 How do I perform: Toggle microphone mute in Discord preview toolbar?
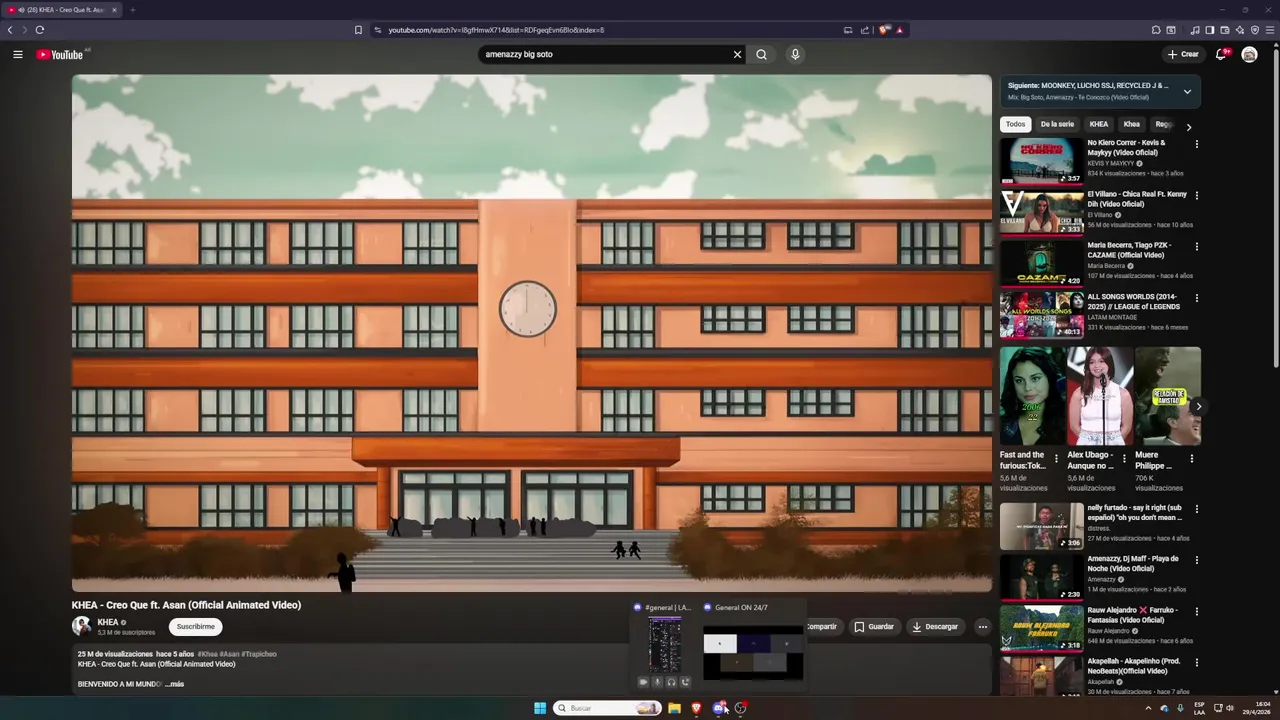[657, 682]
